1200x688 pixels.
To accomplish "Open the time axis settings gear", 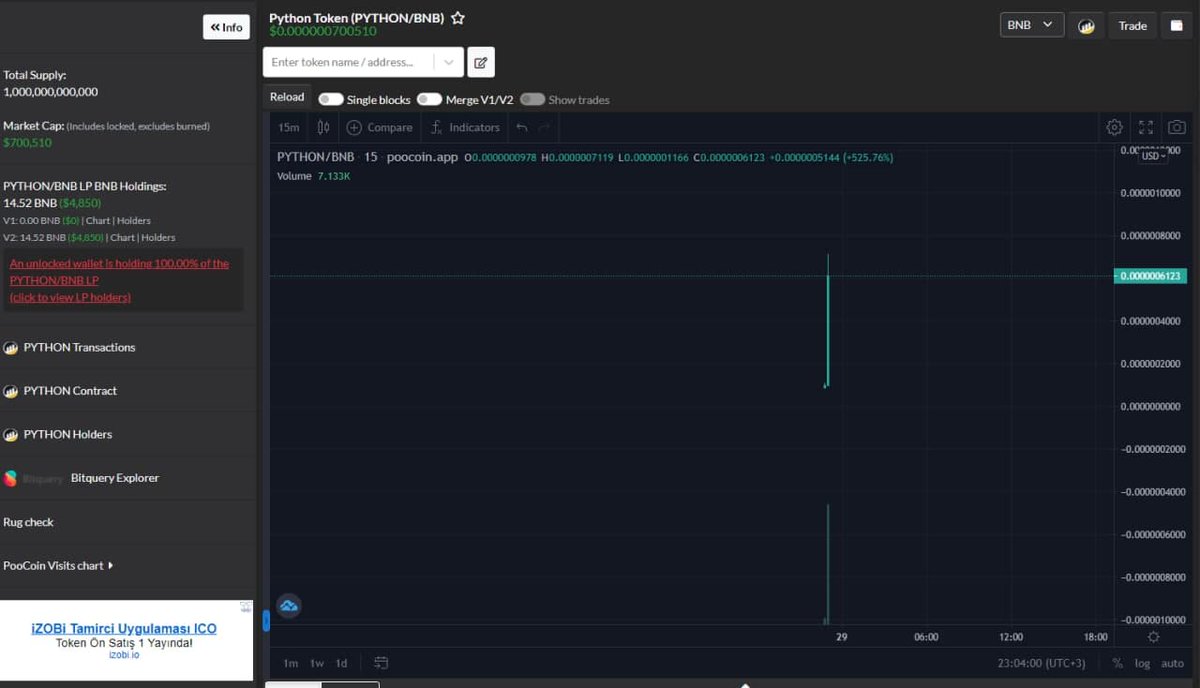I will (1154, 637).
